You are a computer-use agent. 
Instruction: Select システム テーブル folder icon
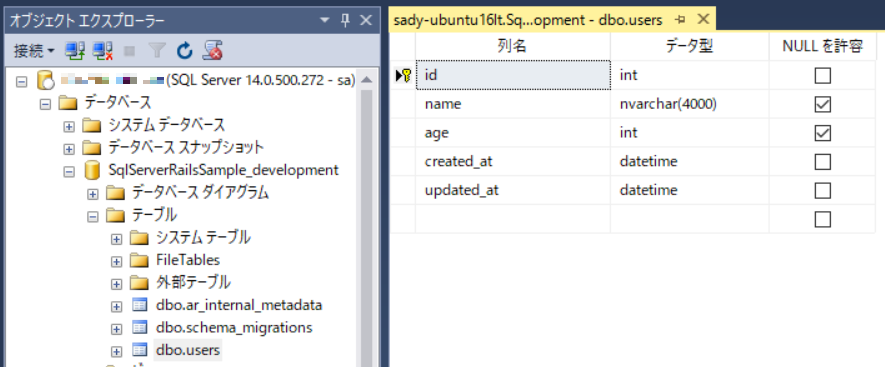[x=139, y=239]
